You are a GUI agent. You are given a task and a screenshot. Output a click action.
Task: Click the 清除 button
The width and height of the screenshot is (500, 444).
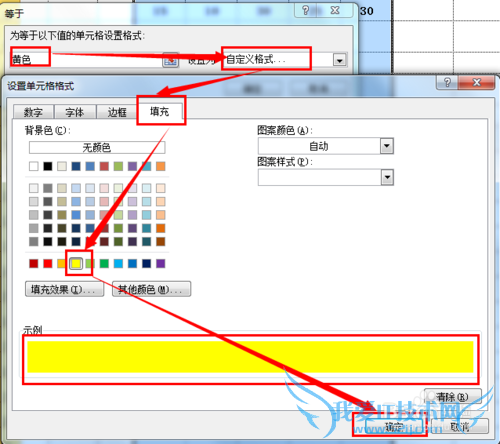[x=453, y=397]
